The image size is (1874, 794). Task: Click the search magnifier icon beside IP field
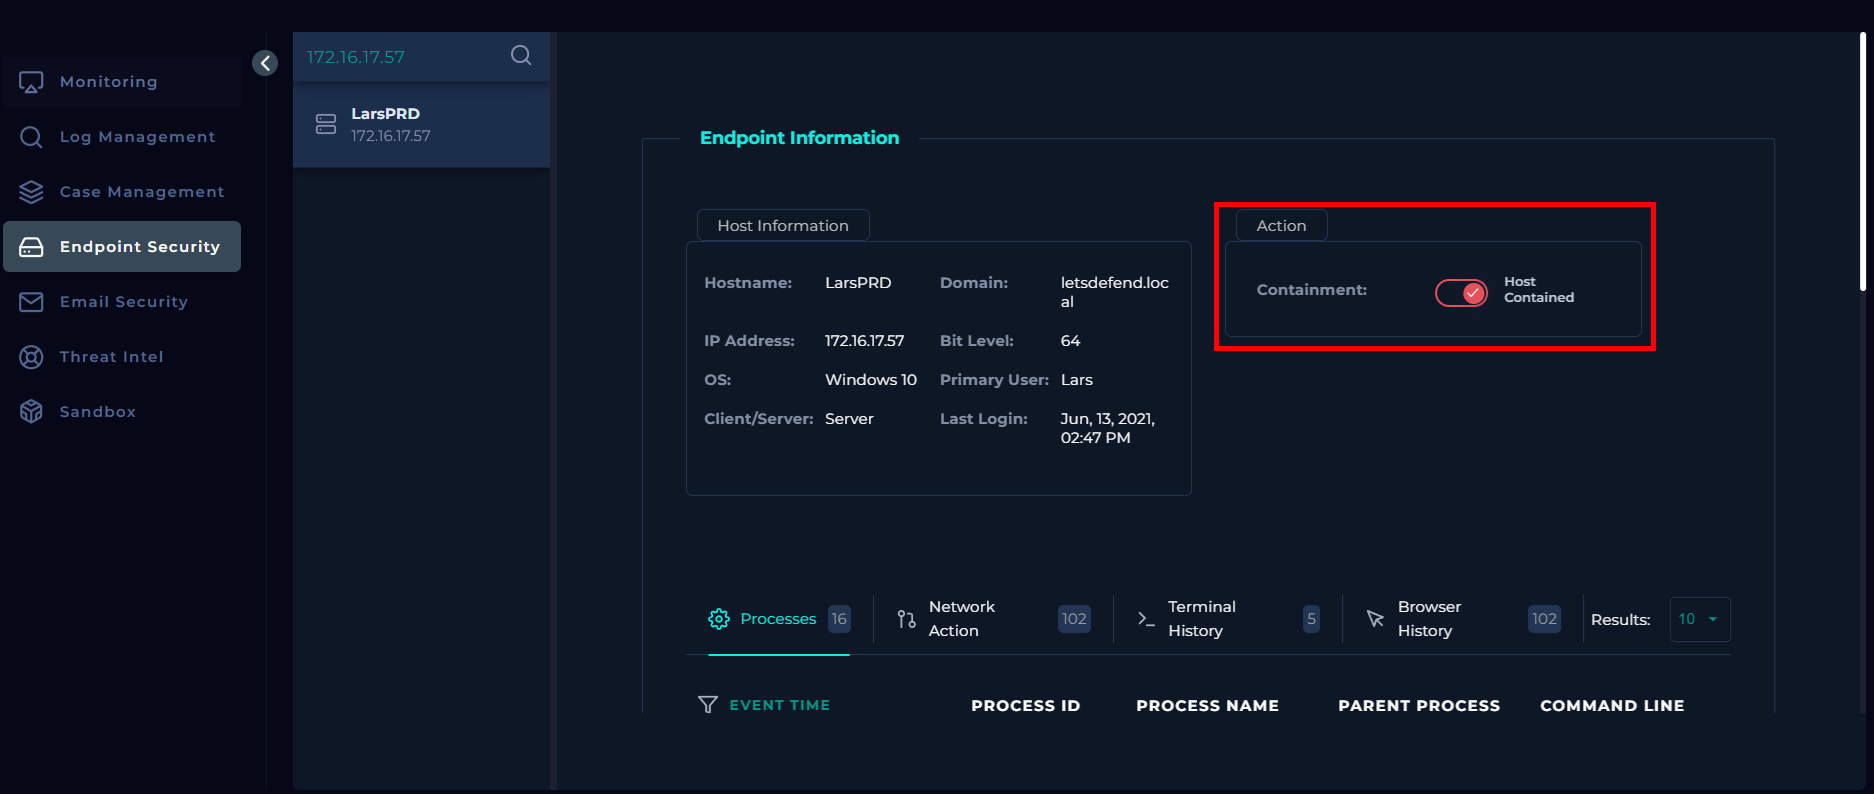pyautogui.click(x=521, y=56)
